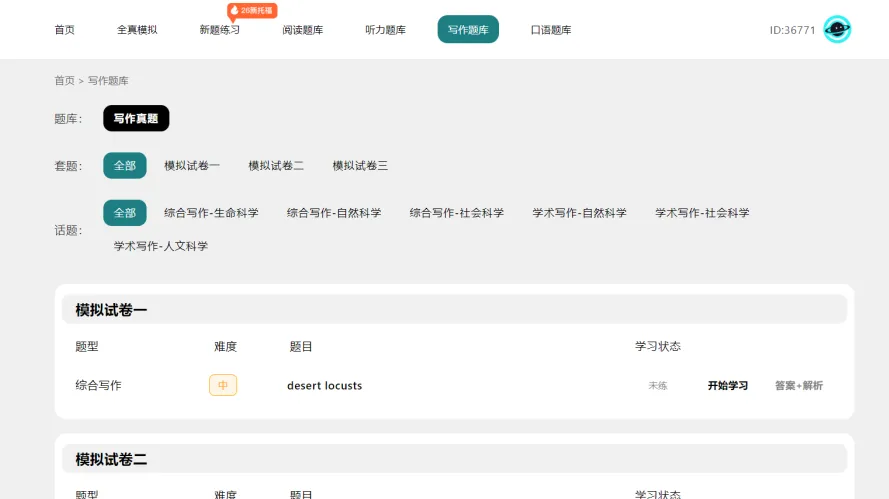Filter by 模拟试卷二 set

coord(276,166)
